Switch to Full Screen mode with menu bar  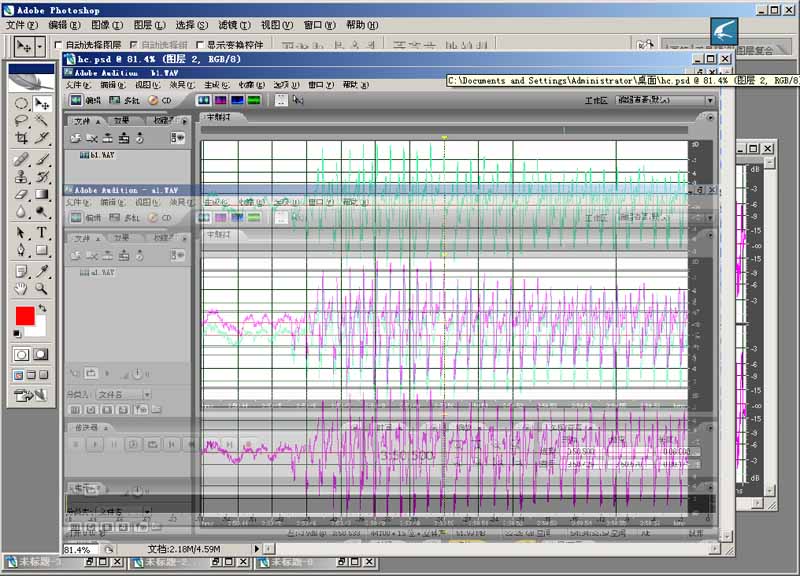(31, 375)
